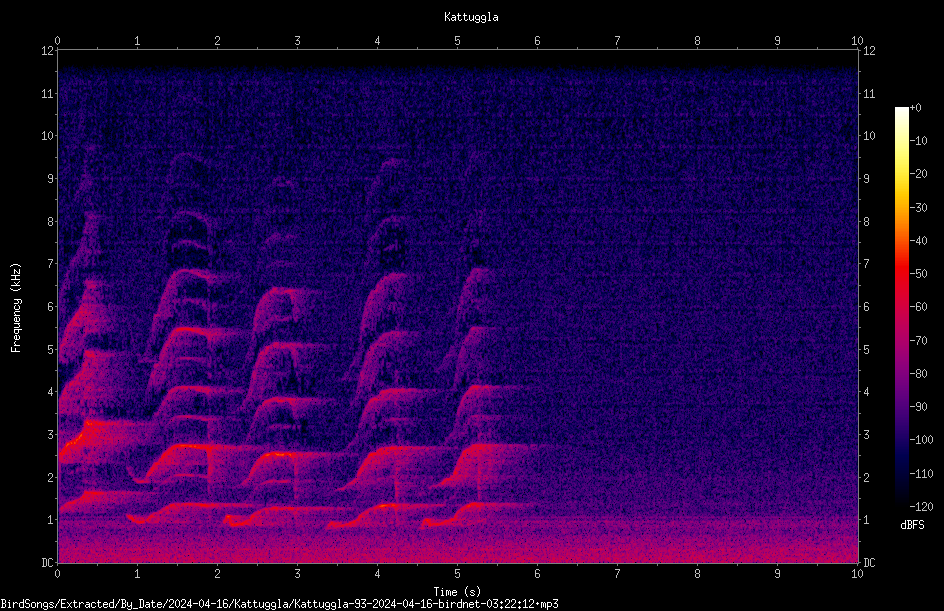The image size is (944, 611).
Task: Click the dBFS unit label
Action: 912,525
